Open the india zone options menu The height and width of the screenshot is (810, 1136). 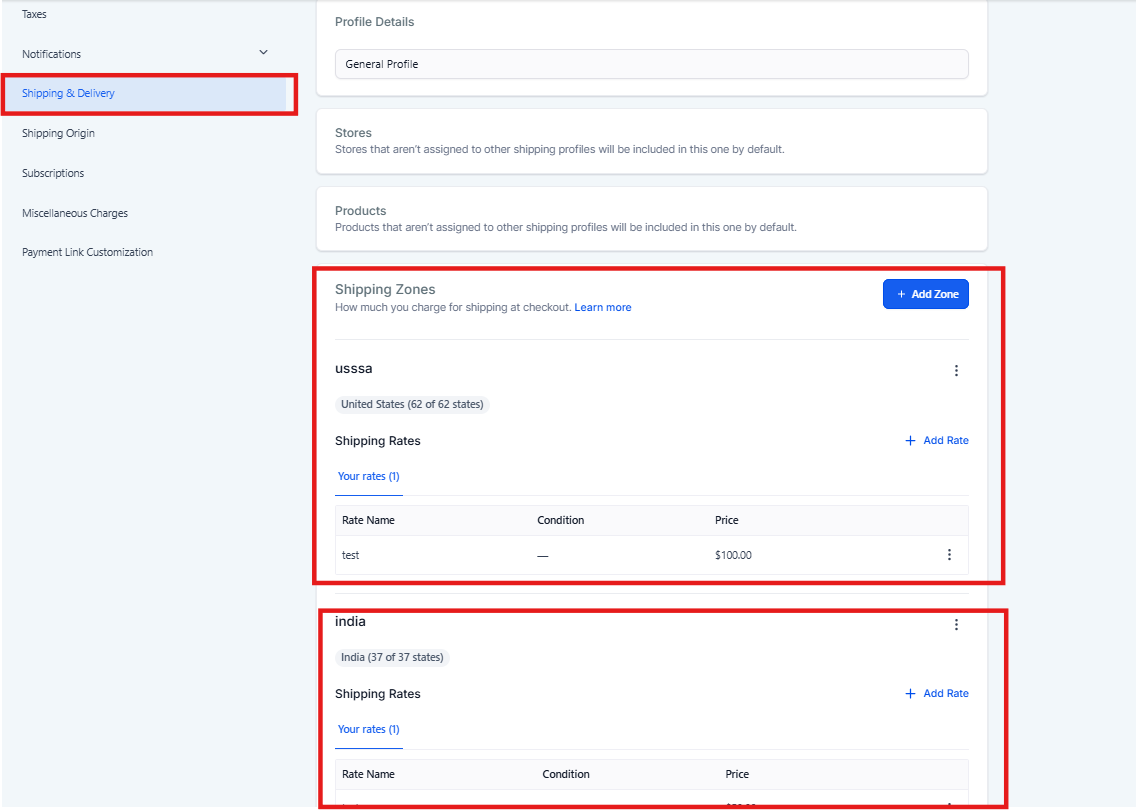(x=956, y=625)
